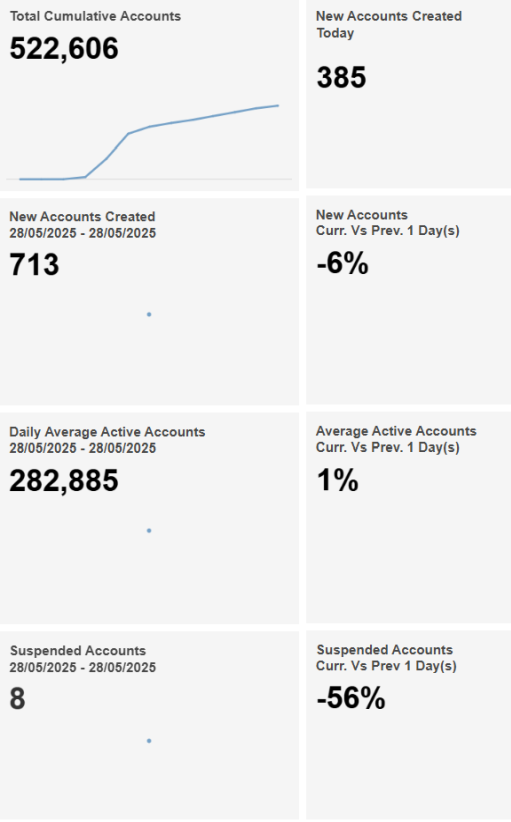Image resolution: width=511 pixels, height=822 pixels.
Task: Click the data point under 713 value
Action: pyautogui.click(x=149, y=315)
